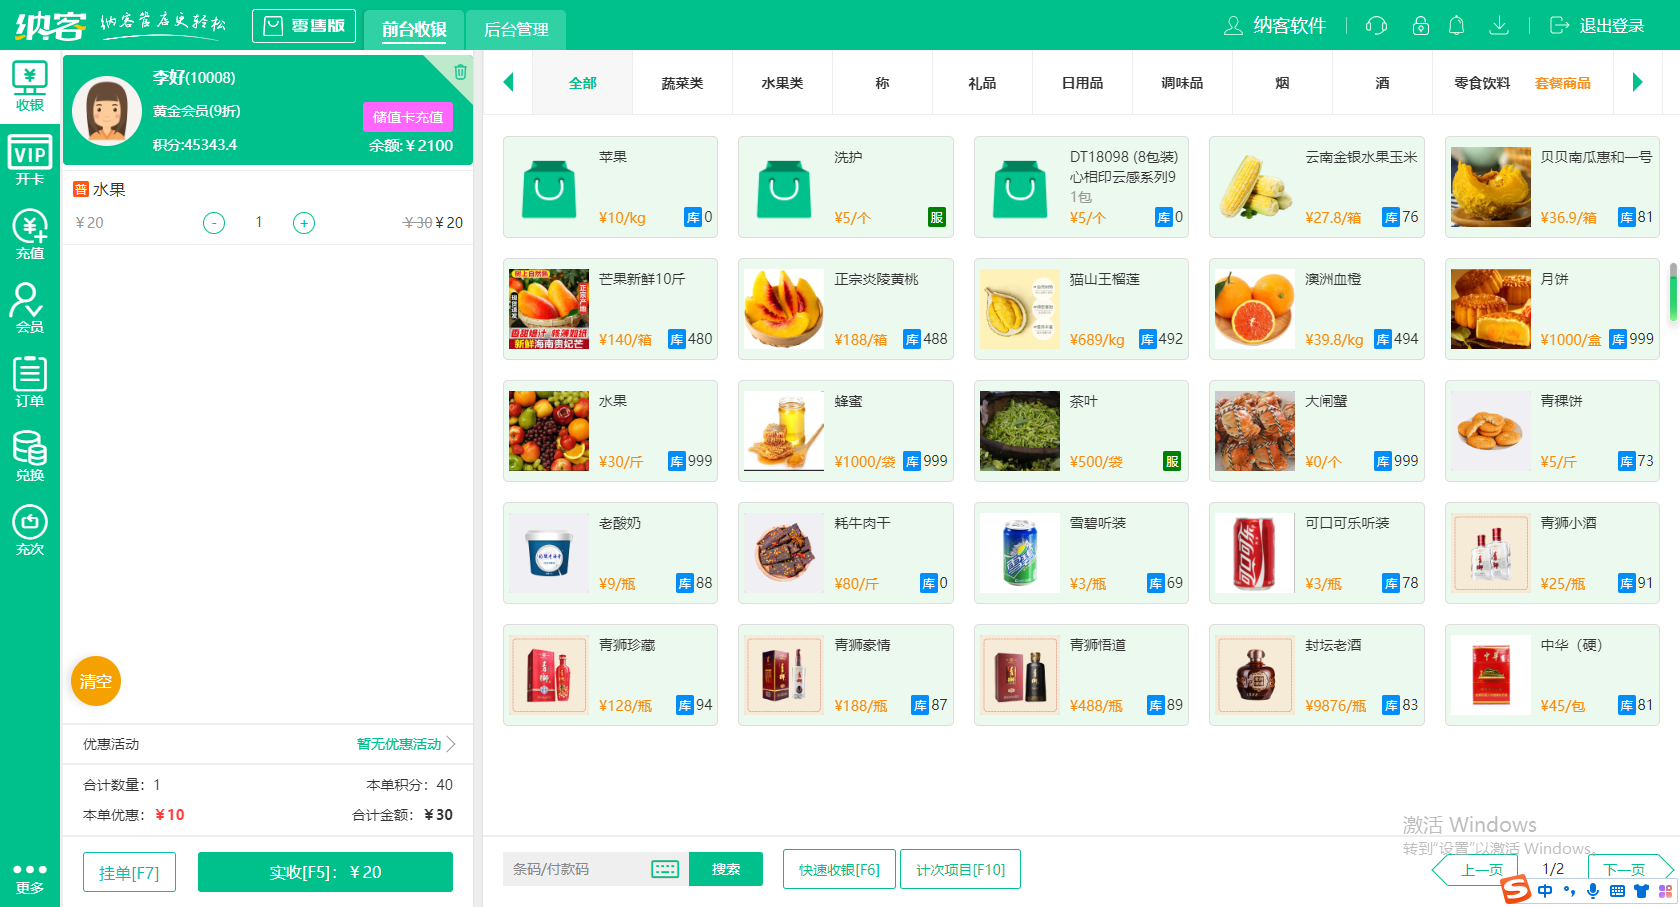Select the 水果类 category tab
This screenshot has height=907, width=1680.
pyautogui.click(x=782, y=83)
